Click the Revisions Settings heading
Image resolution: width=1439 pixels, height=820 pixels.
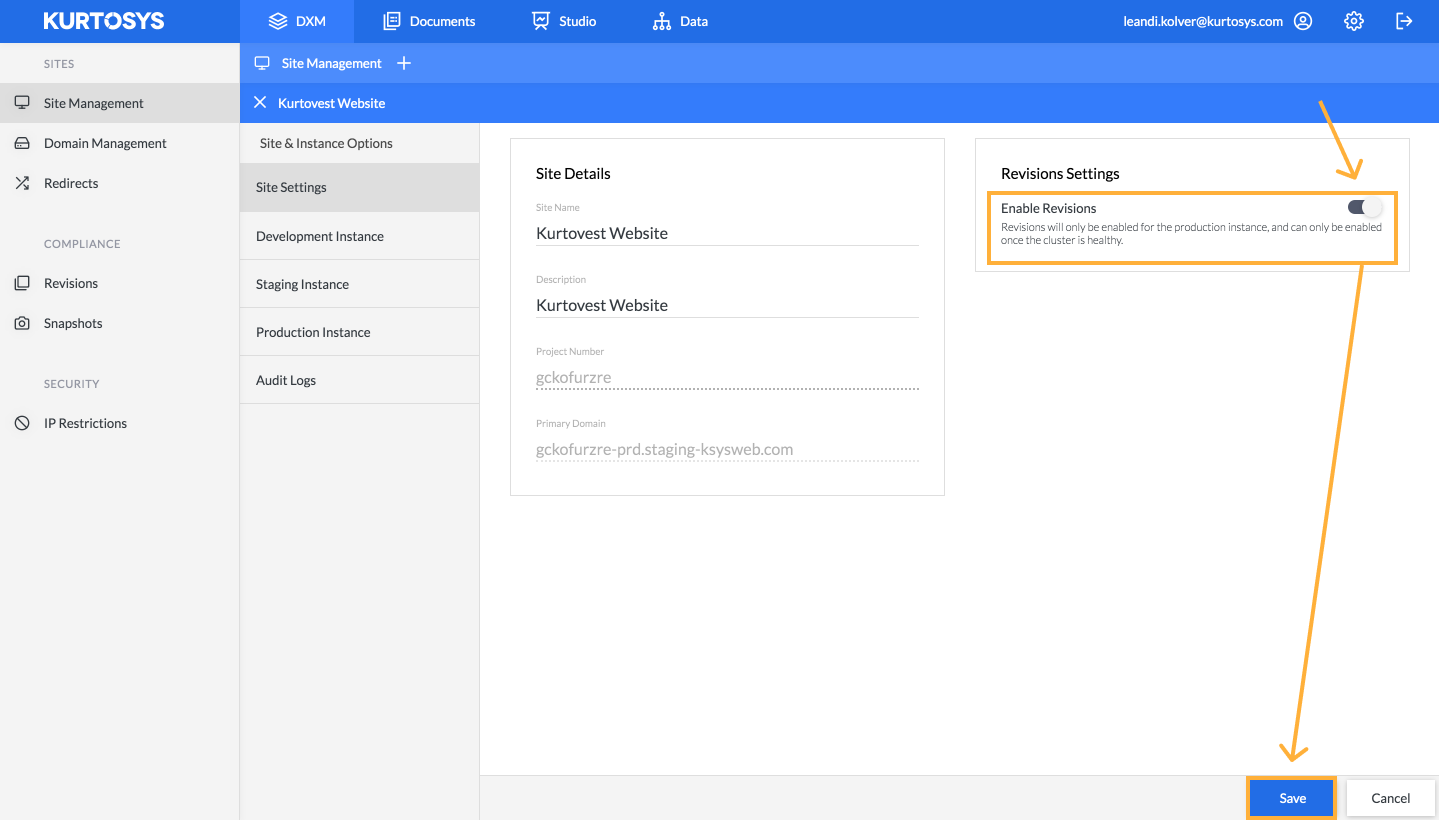click(x=1060, y=173)
